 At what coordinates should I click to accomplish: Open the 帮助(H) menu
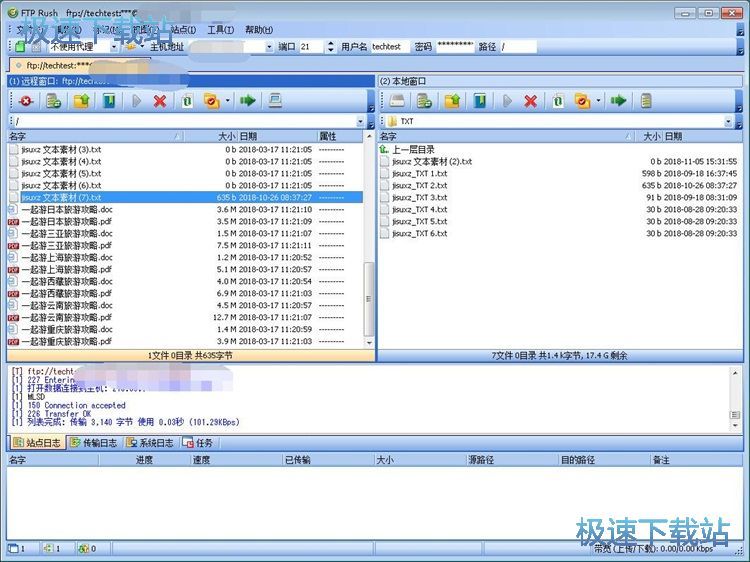[x=259, y=30]
